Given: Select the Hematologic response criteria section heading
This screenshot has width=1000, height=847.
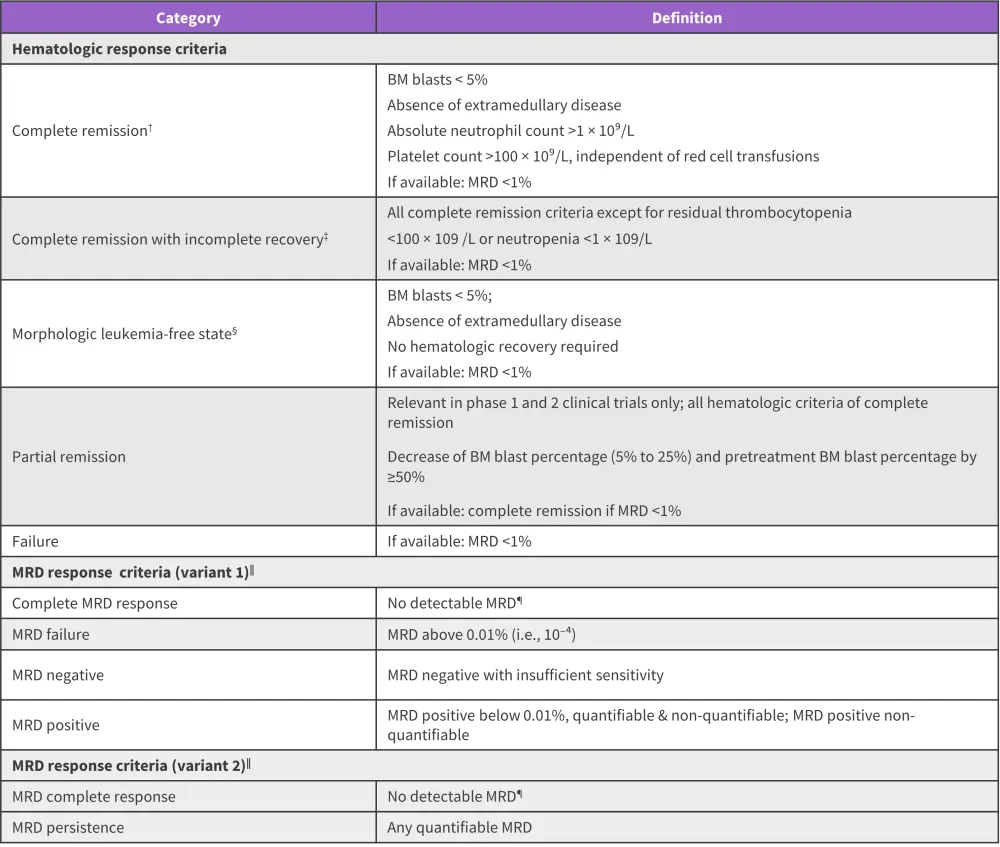Looking at the screenshot, I should click(x=119, y=49).
